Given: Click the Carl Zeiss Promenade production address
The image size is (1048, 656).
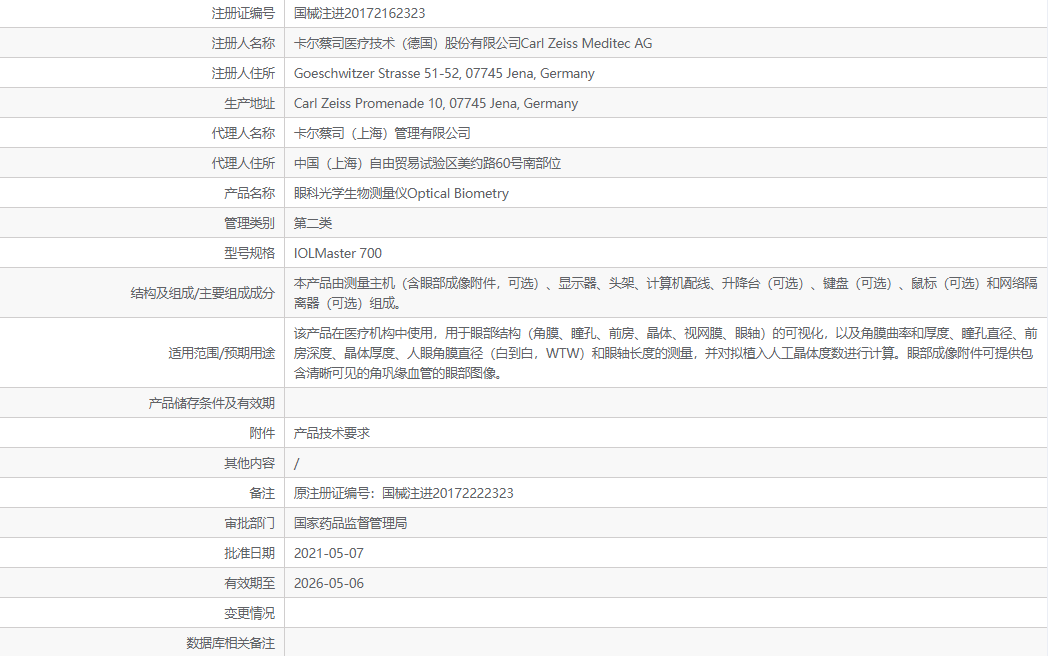Looking at the screenshot, I should tap(435, 103).
